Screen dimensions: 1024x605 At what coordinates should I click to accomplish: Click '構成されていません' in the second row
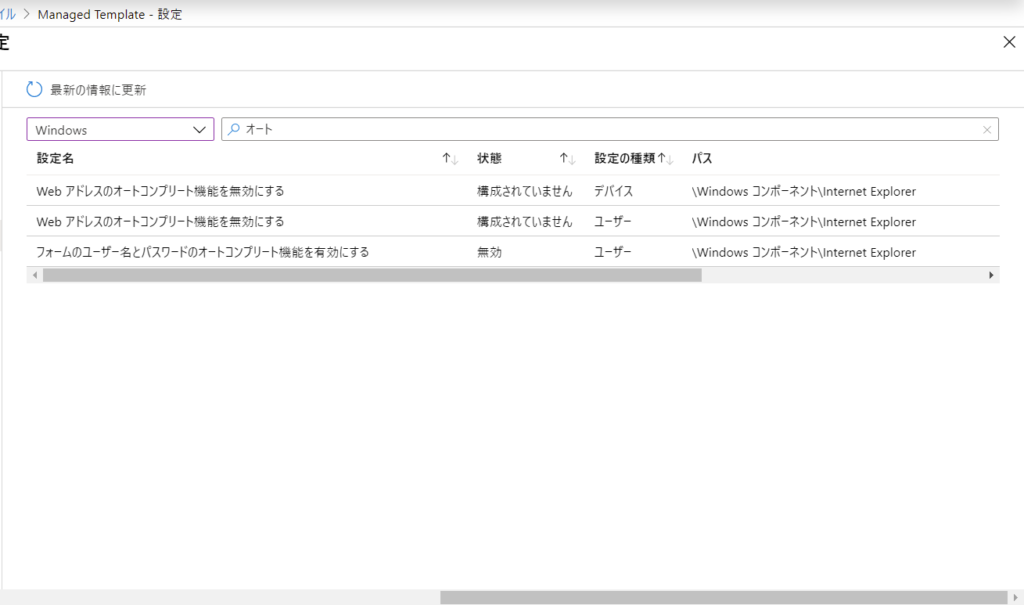click(524, 221)
